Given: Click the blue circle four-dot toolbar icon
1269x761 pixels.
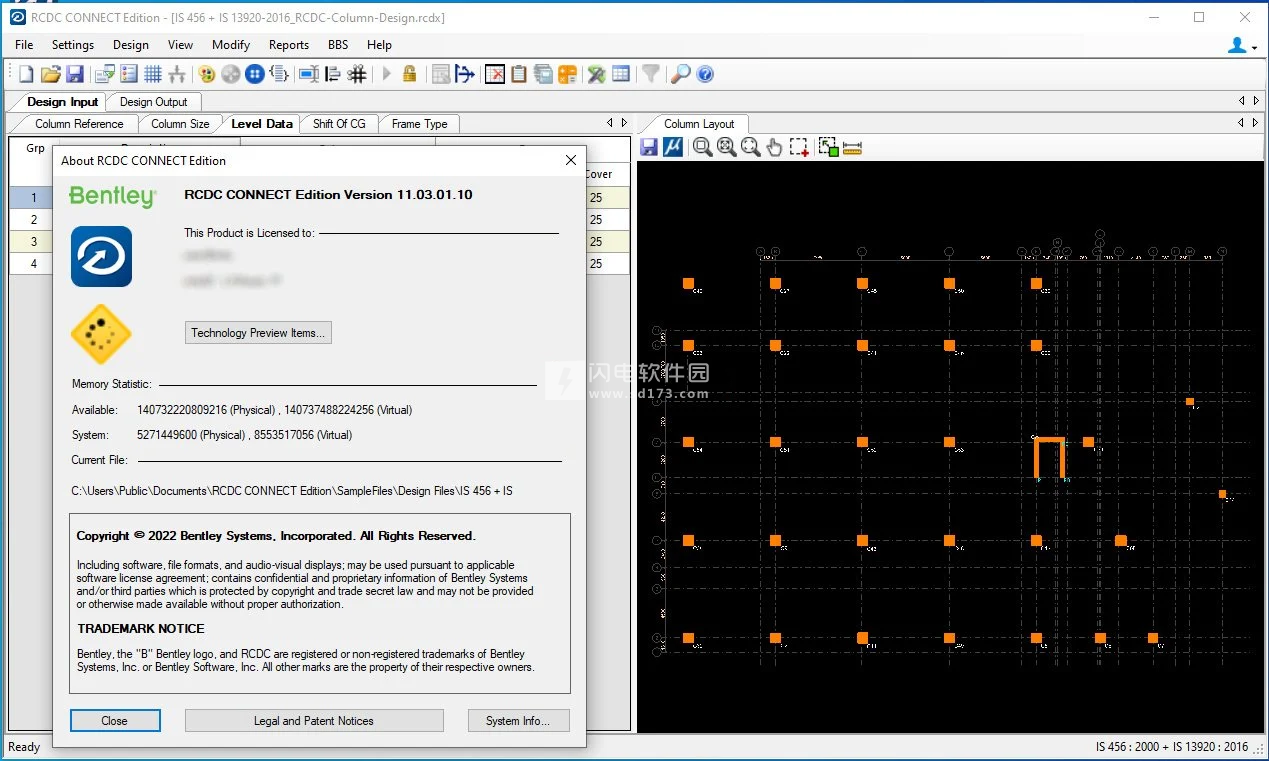Looking at the screenshot, I should click(x=255, y=74).
